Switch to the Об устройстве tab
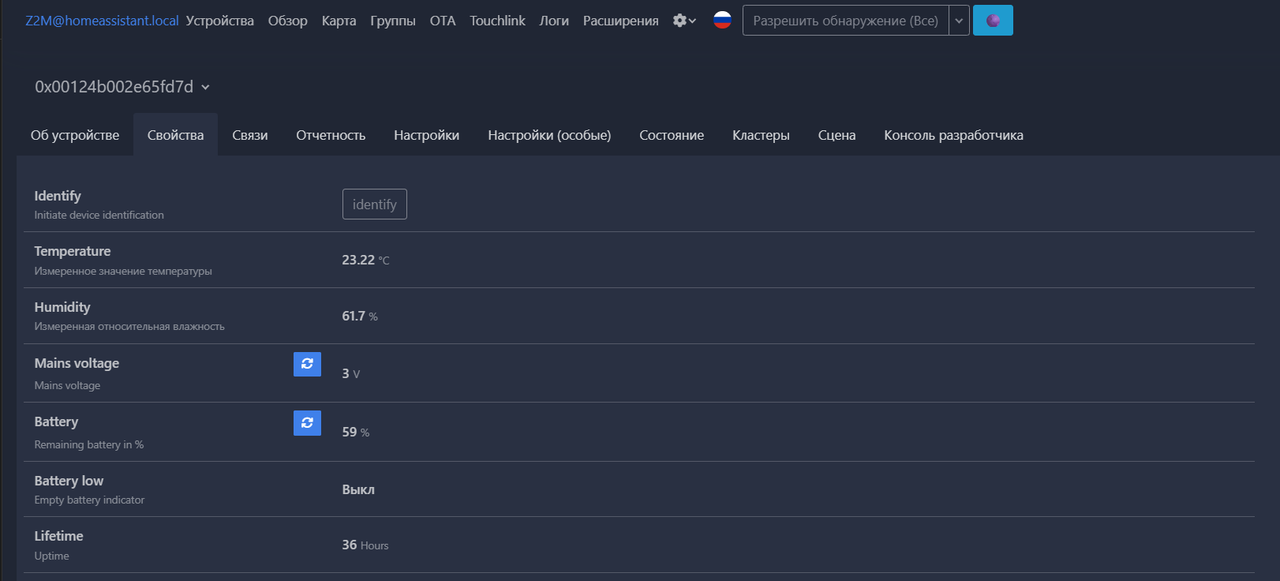Screen dimensions: 1280x581 75,135
